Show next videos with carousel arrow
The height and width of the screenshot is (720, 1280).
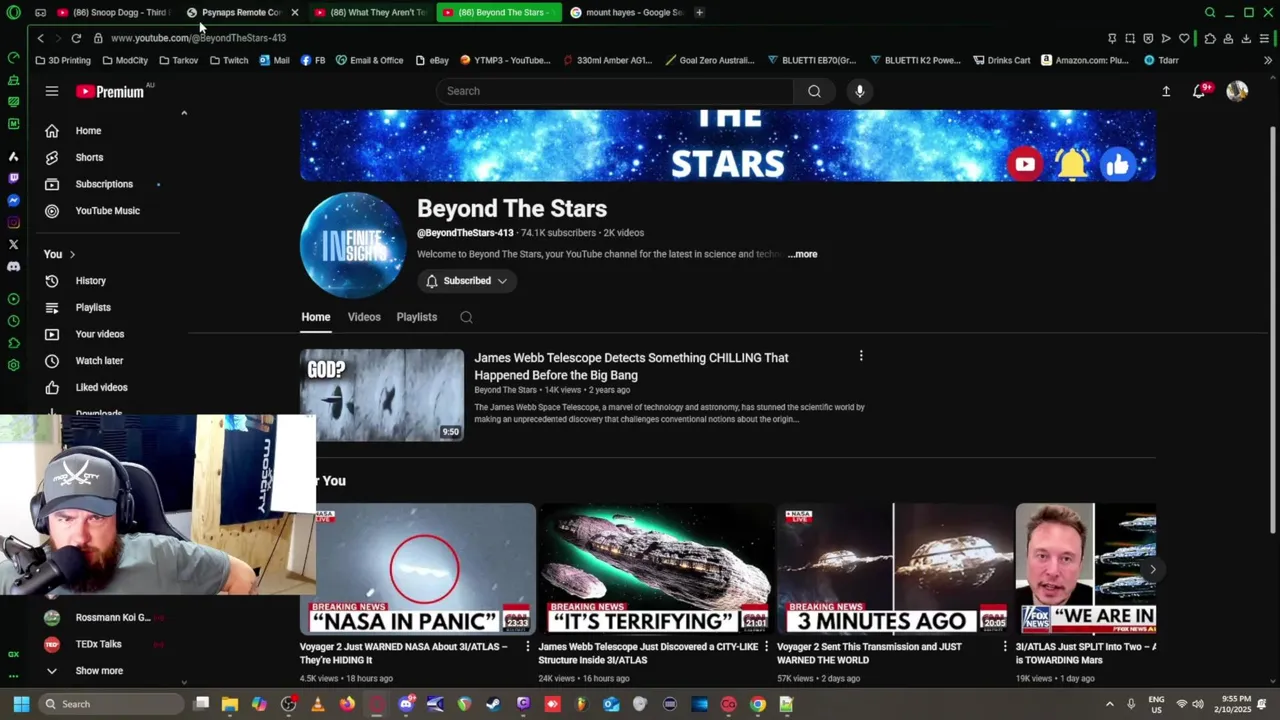(x=1153, y=569)
